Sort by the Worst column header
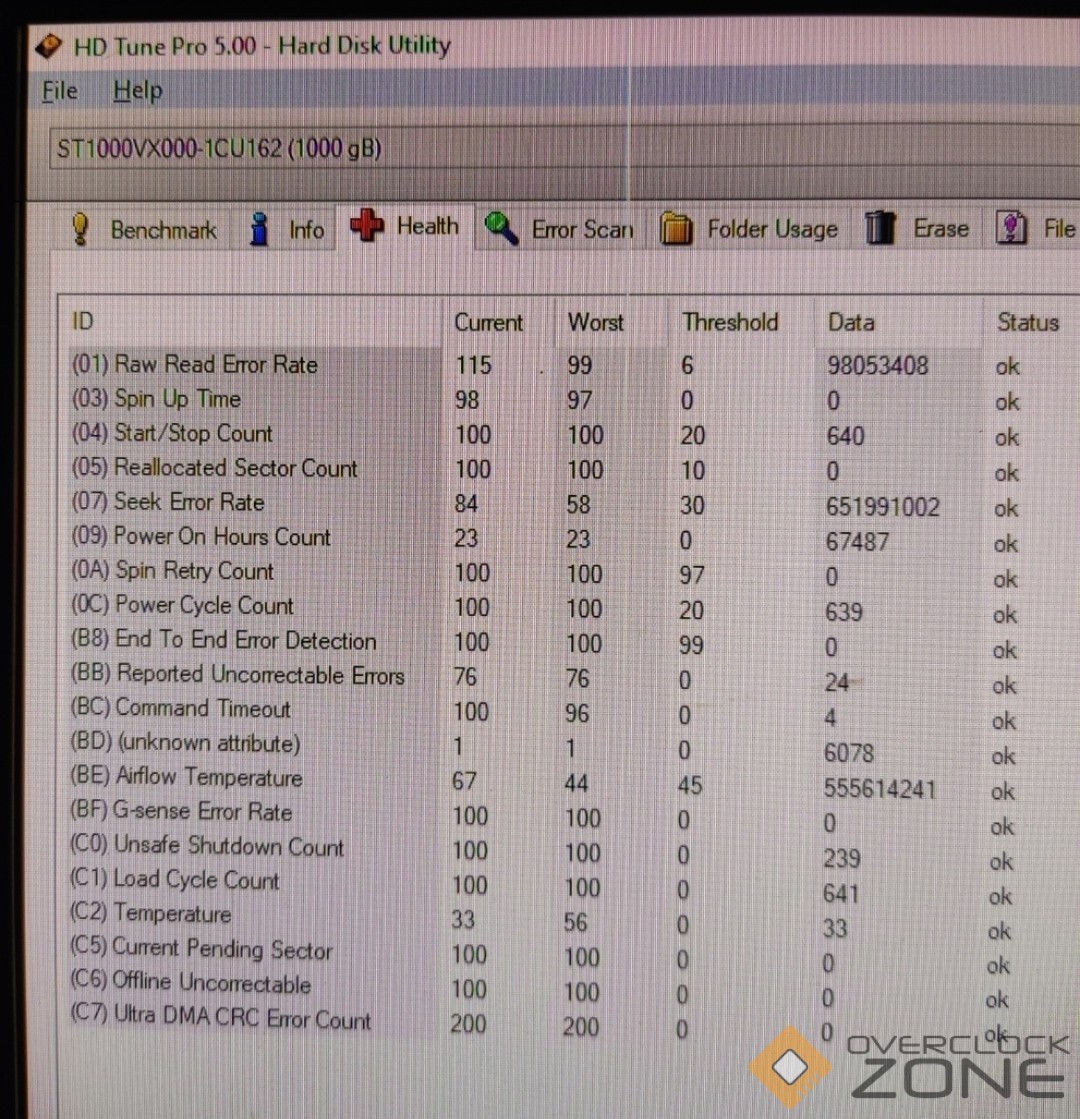 point(595,323)
